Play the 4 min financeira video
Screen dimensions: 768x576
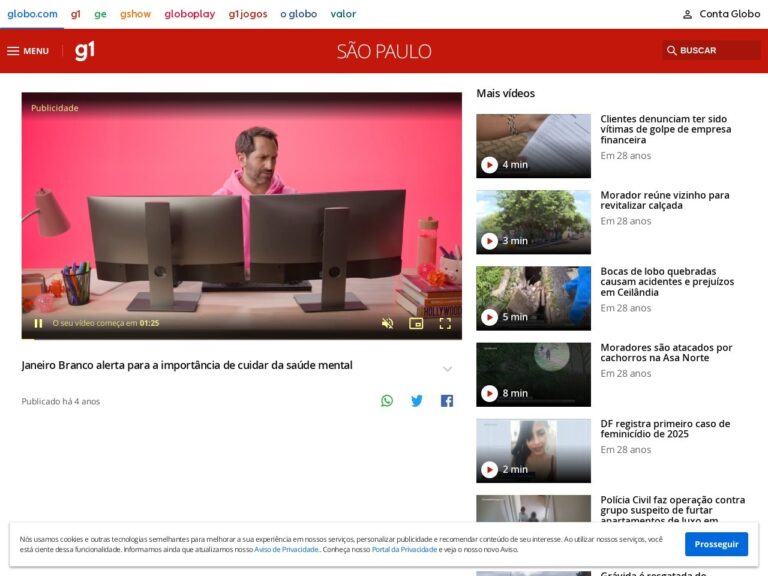pyautogui.click(x=489, y=165)
